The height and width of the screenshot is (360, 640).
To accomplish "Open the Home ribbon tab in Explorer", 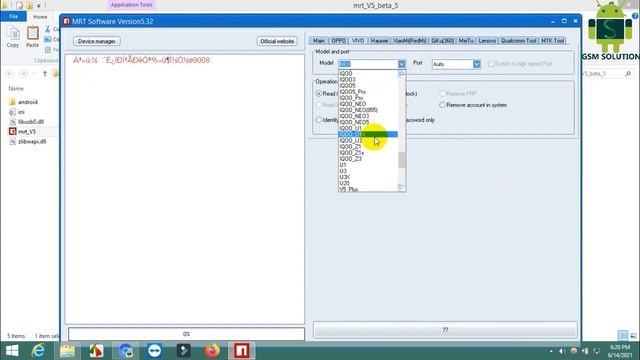I will pos(40,17).
